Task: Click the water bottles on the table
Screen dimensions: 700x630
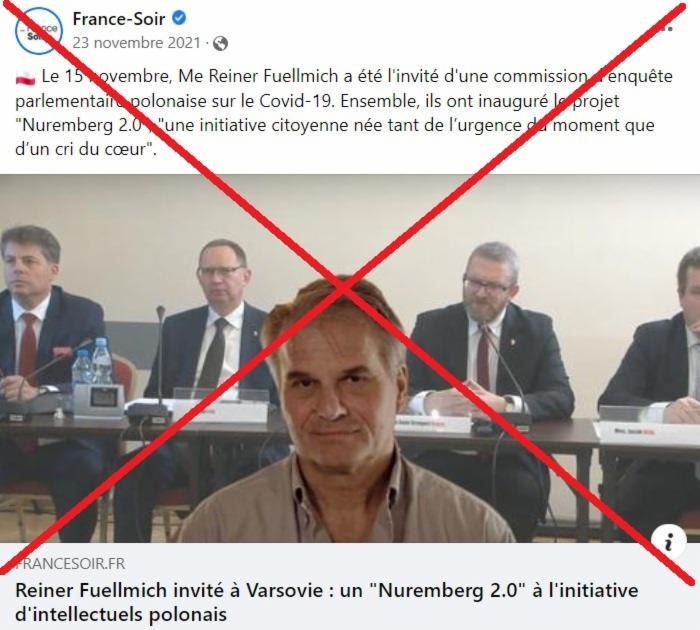Action: pos(92,362)
